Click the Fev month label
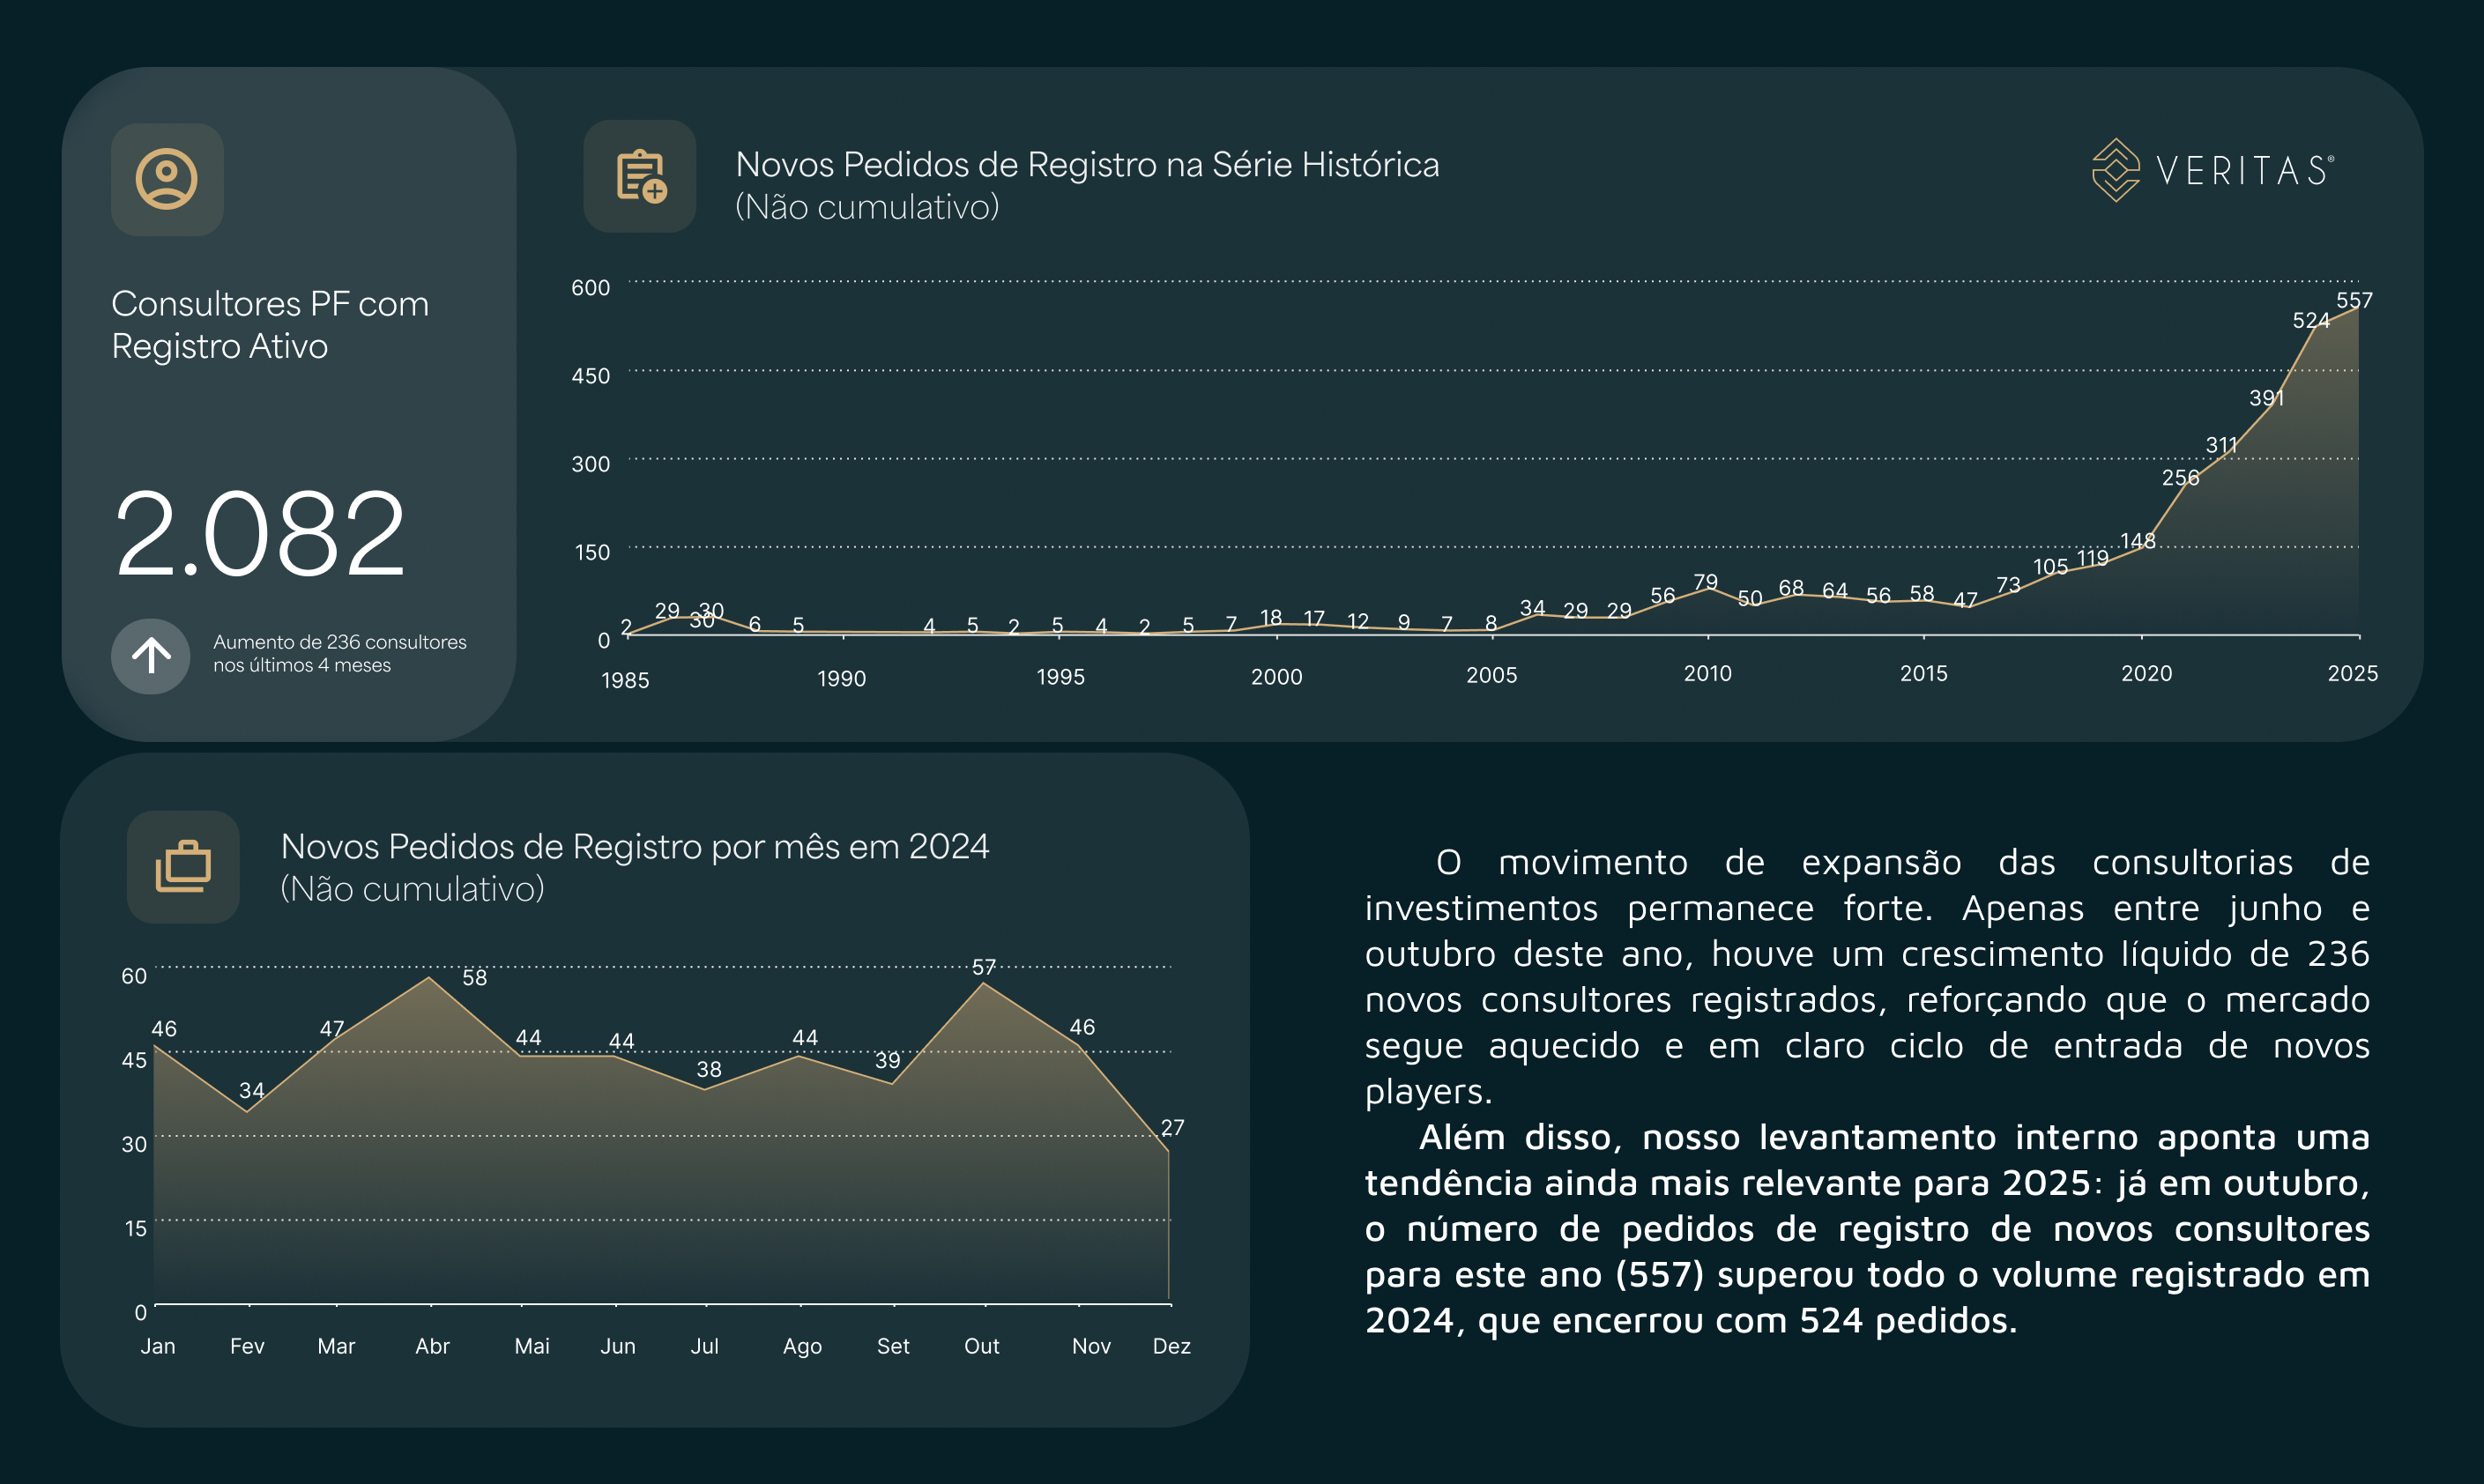This screenshot has width=2484, height=1484. (247, 1346)
